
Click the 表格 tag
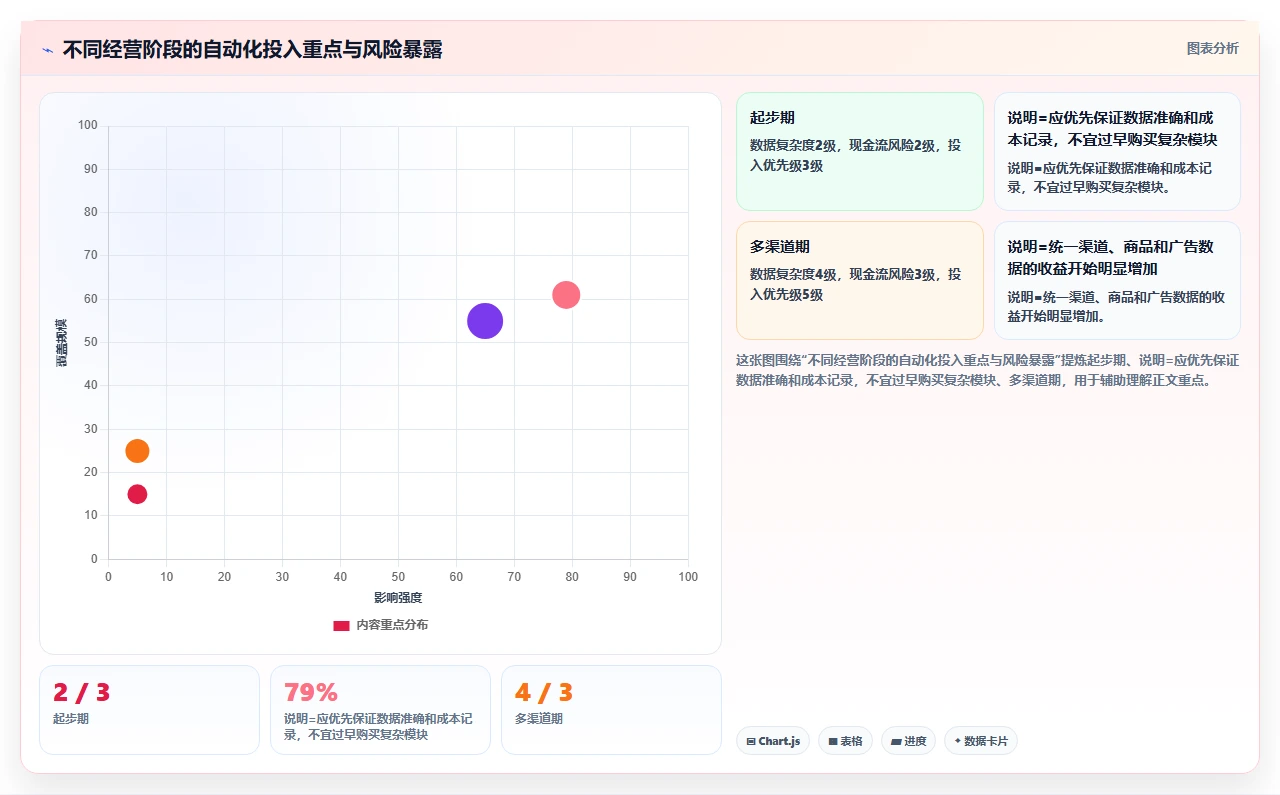[845, 741]
